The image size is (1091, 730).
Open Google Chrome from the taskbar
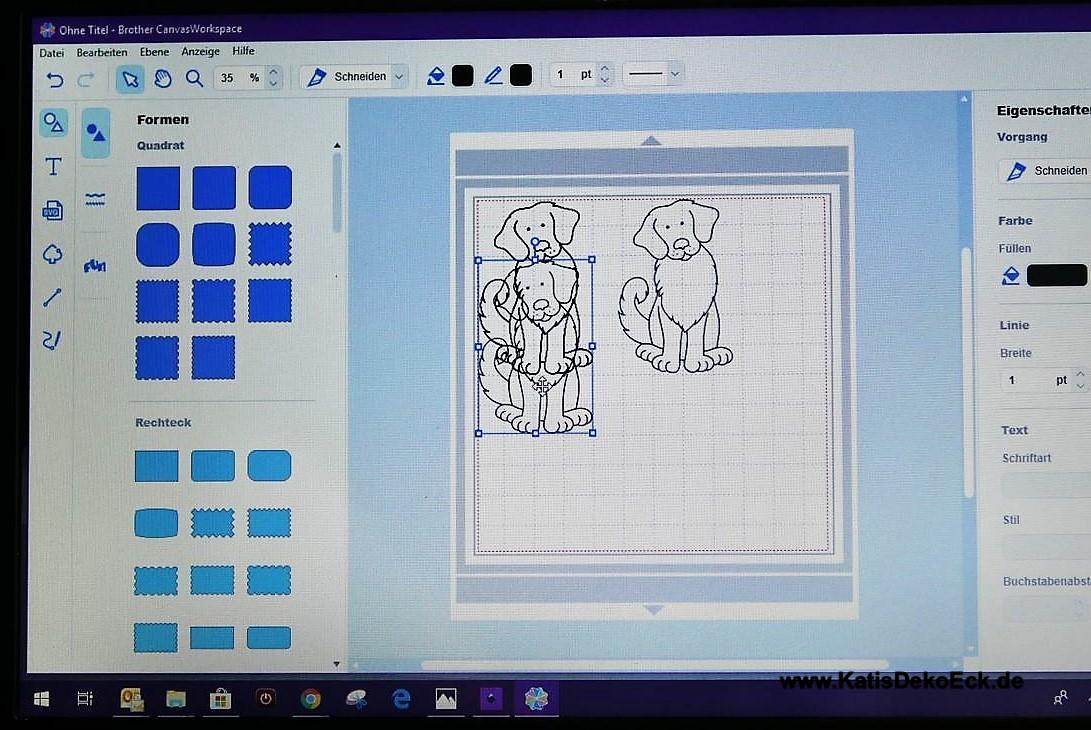click(x=311, y=699)
